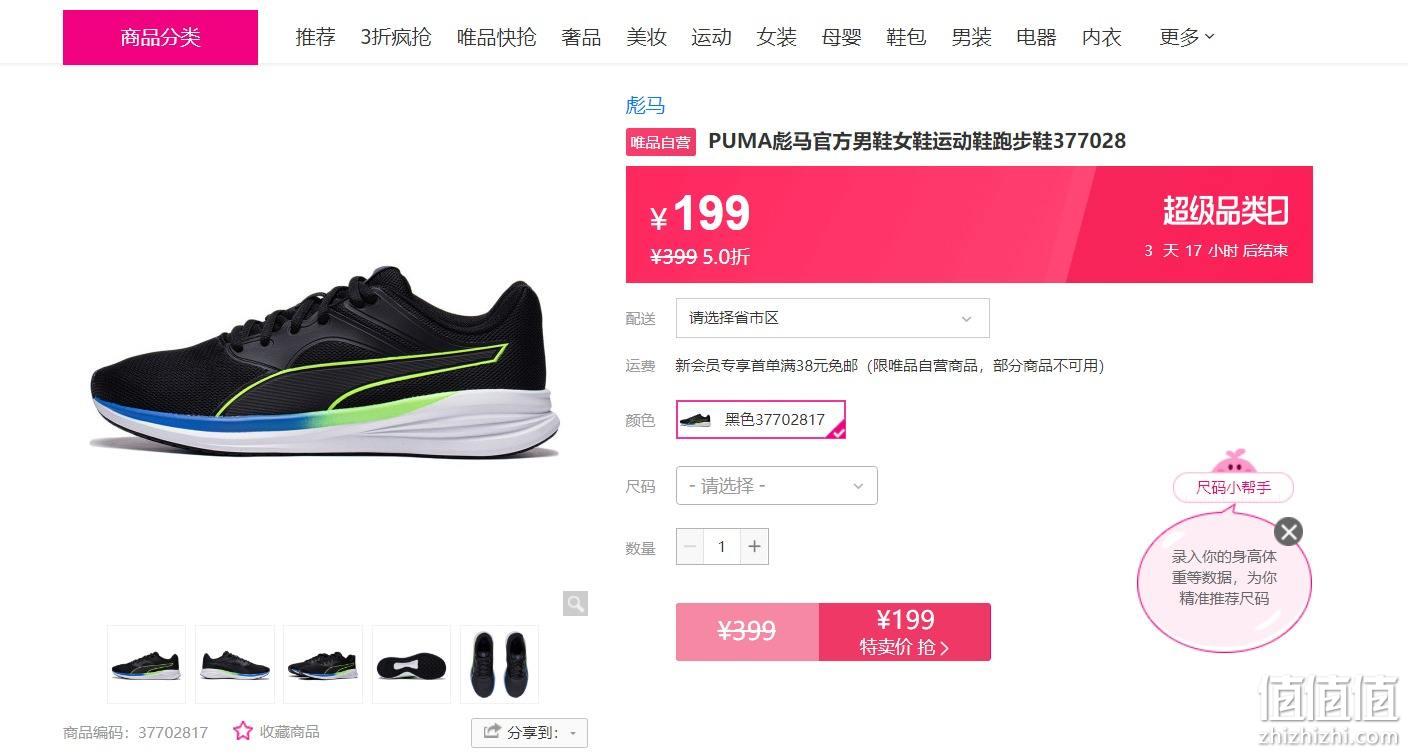Open the 鞋包 navigation item
1408x754 pixels.
[906, 37]
